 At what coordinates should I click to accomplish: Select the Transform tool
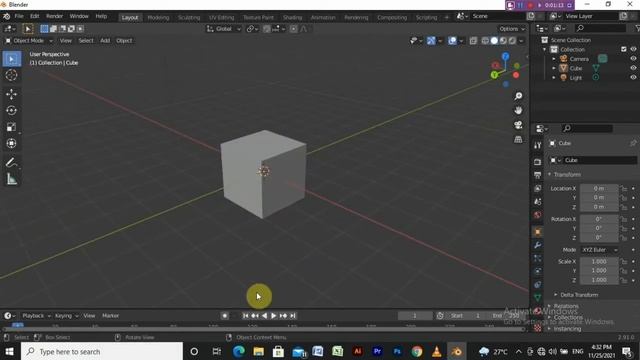pos(11,143)
